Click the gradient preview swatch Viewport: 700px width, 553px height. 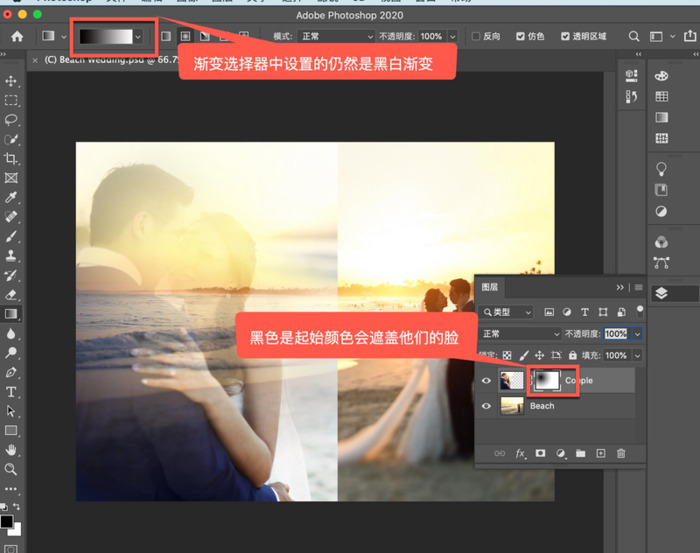coord(106,37)
